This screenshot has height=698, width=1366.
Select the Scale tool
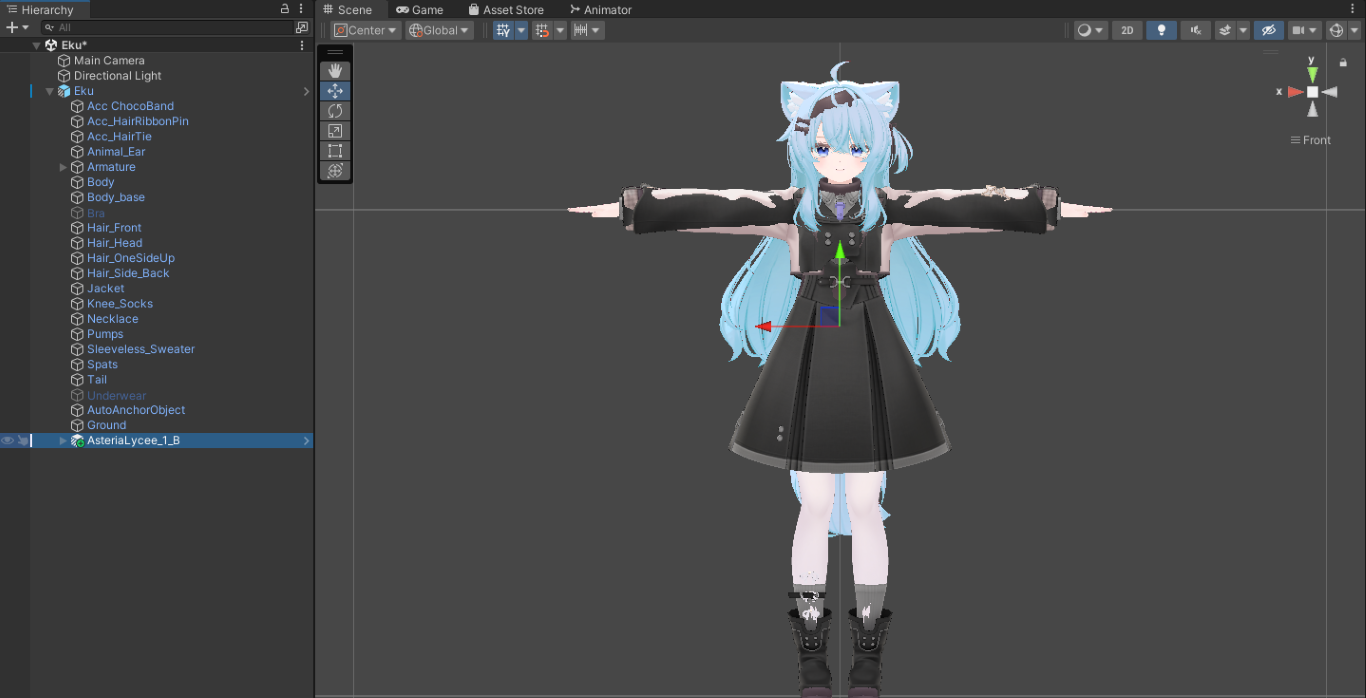(x=335, y=131)
